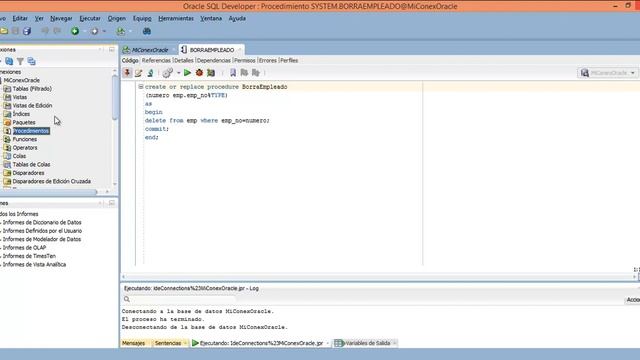Select the Variables de Salida tab
640x360 pixels.
367,343
